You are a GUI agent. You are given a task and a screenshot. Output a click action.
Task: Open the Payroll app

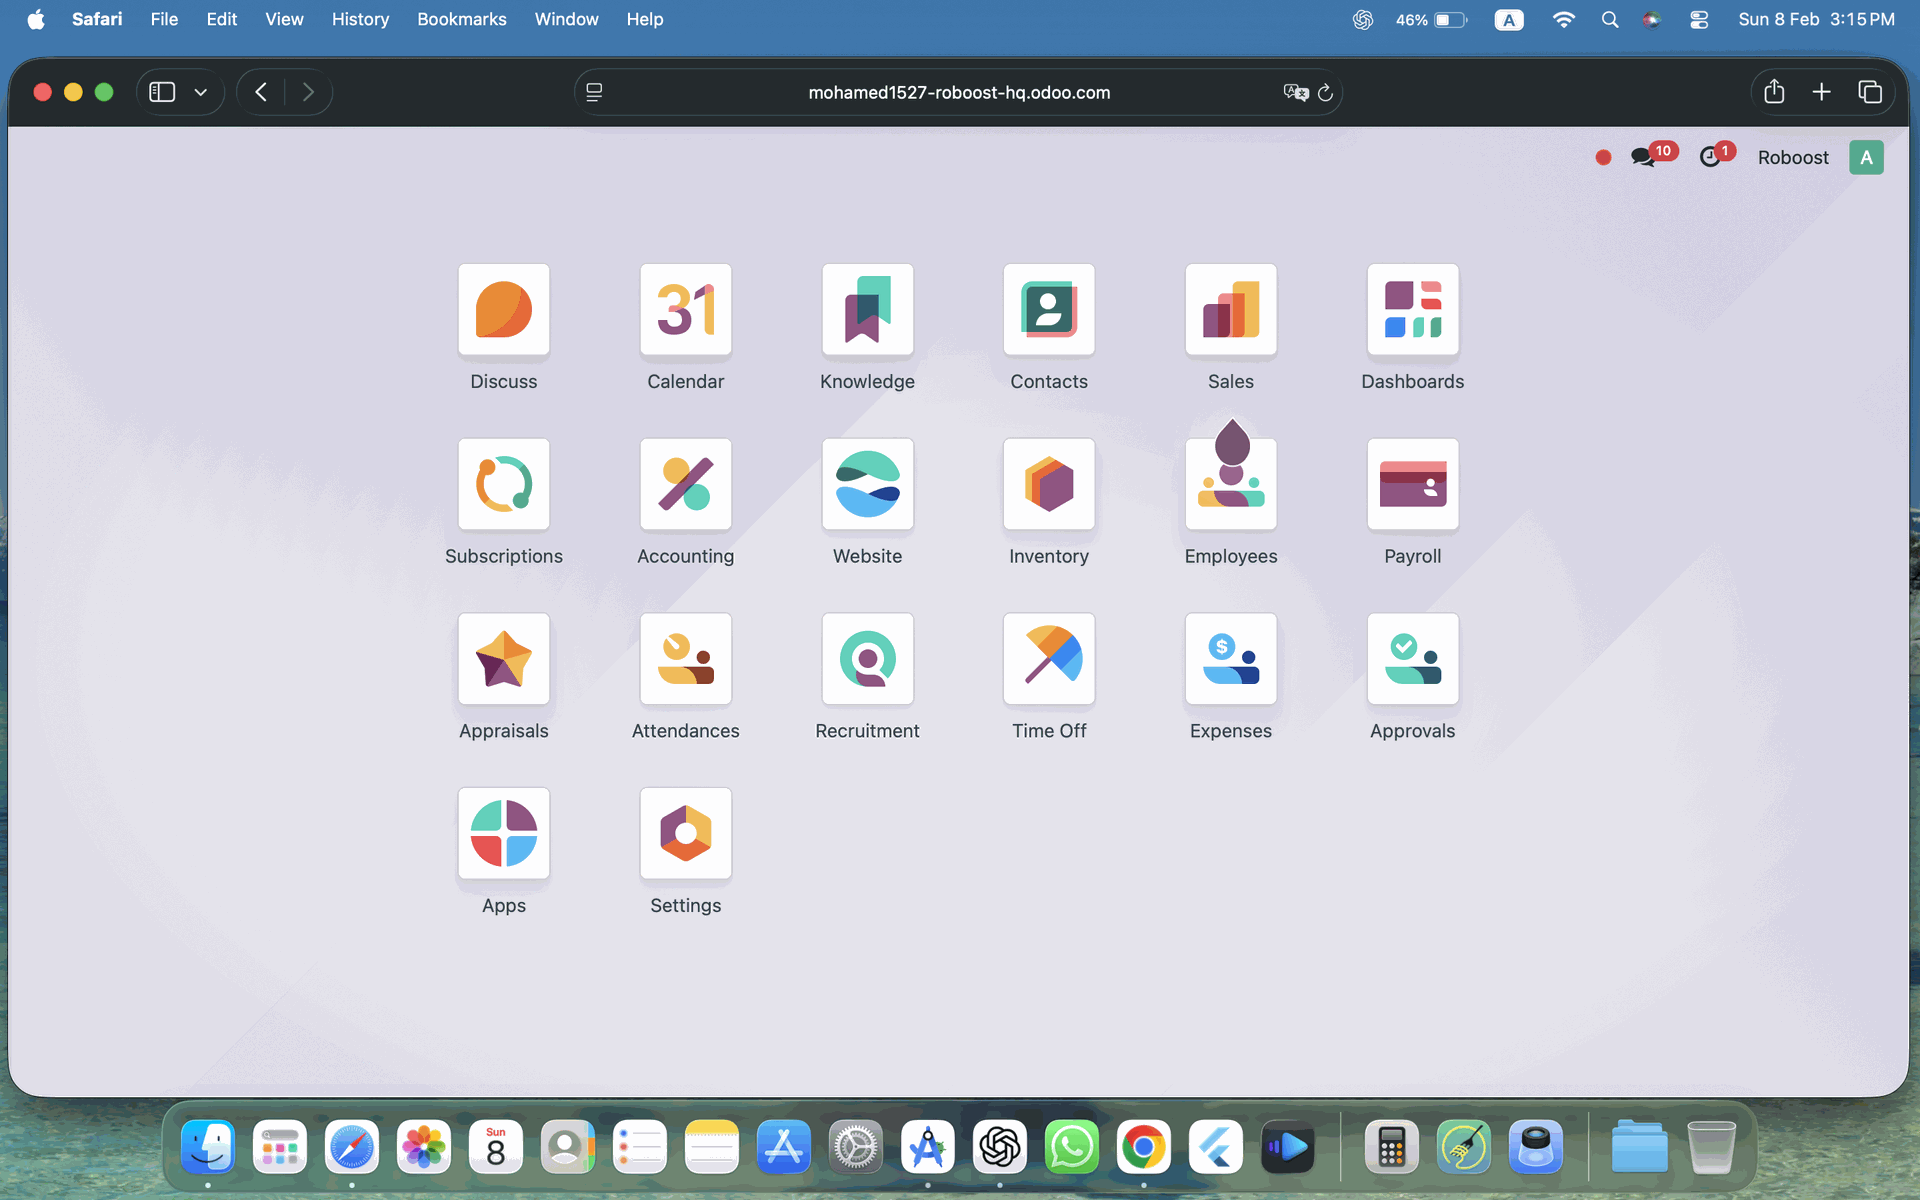tap(1412, 485)
